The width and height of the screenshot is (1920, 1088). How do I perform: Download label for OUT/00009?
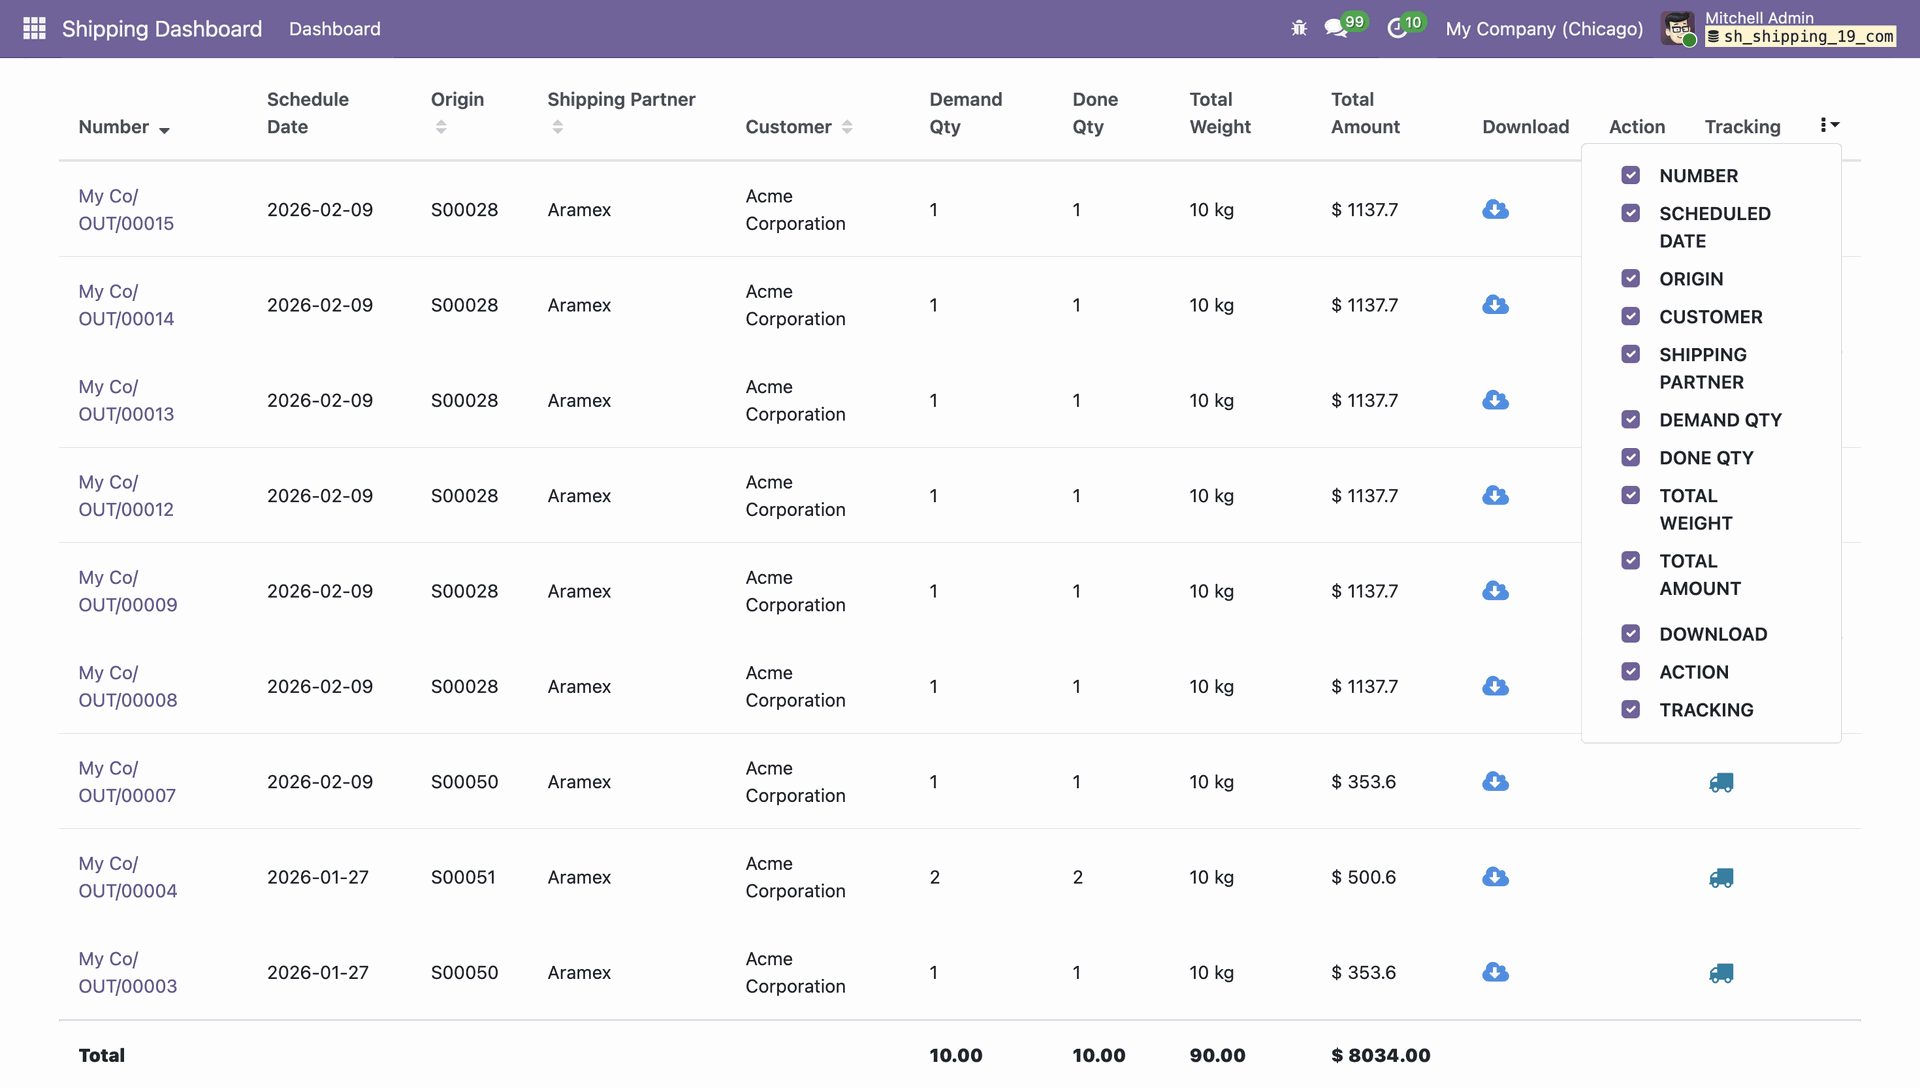coord(1495,591)
